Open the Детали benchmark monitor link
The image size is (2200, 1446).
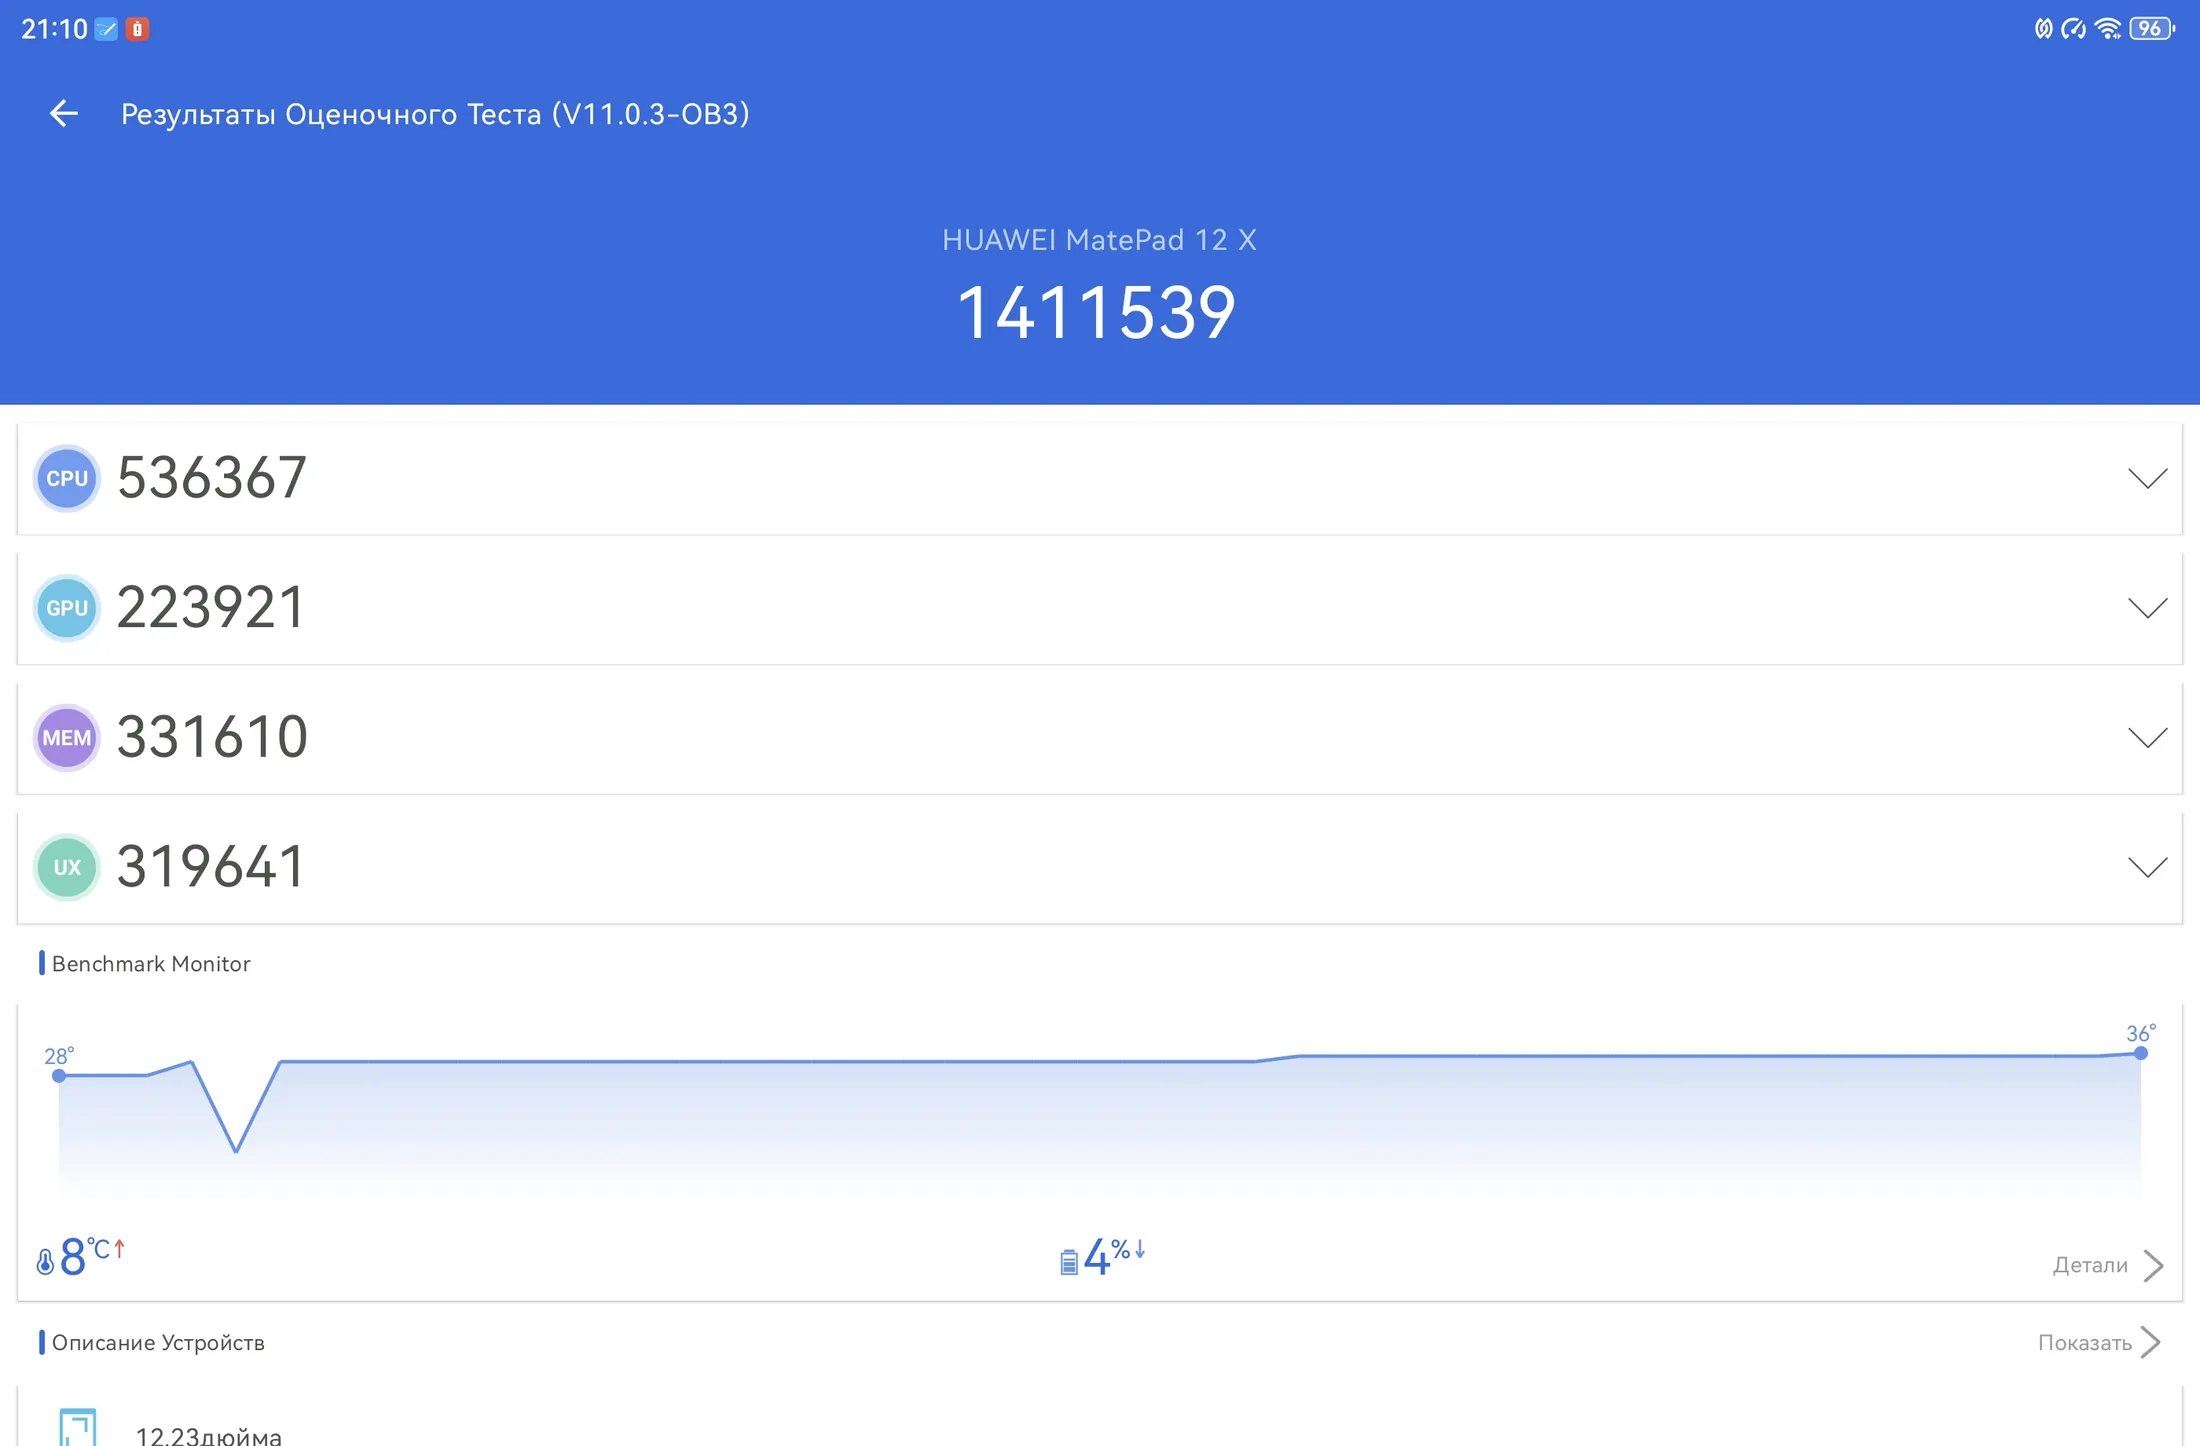[x=2107, y=1265]
